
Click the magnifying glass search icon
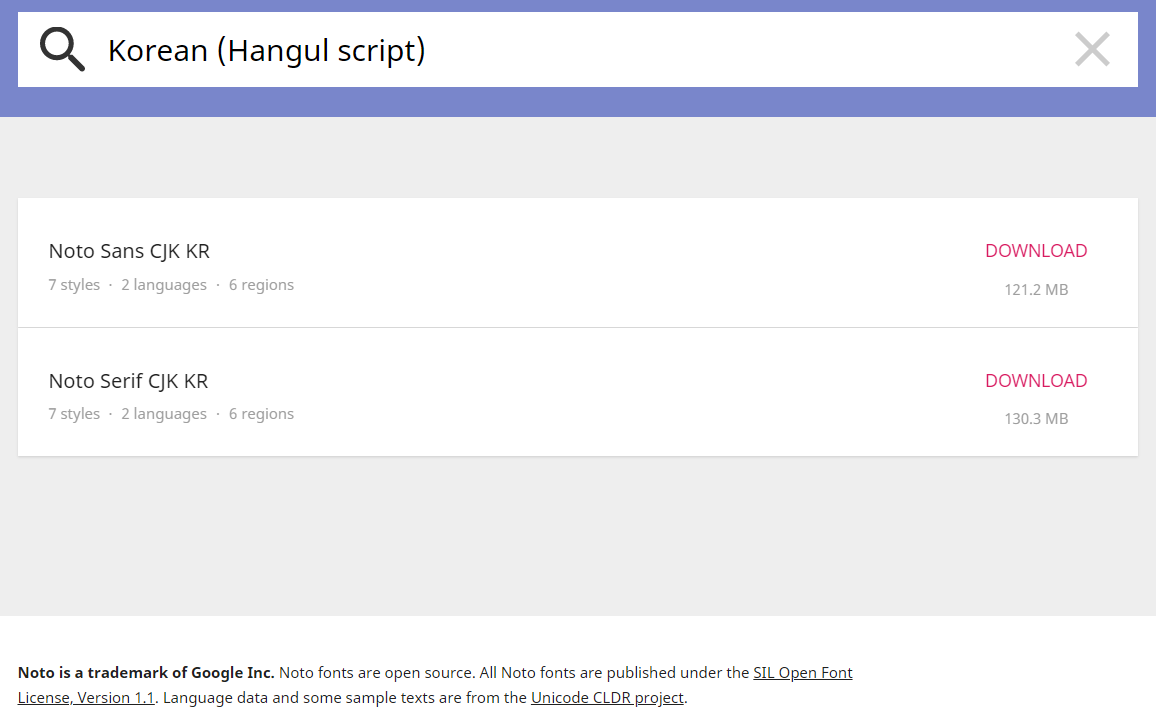pos(62,49)
